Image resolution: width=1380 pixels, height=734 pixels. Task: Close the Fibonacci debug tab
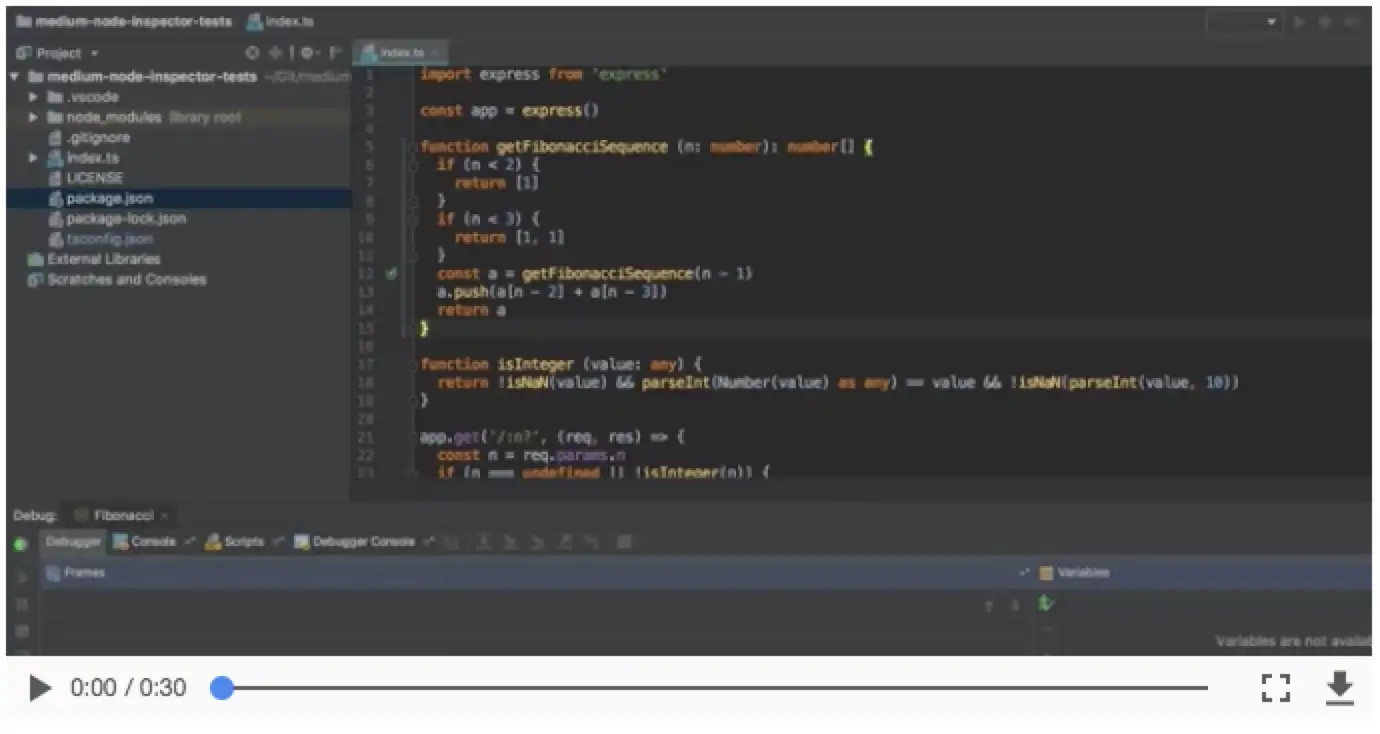click(x=164, y=516)
